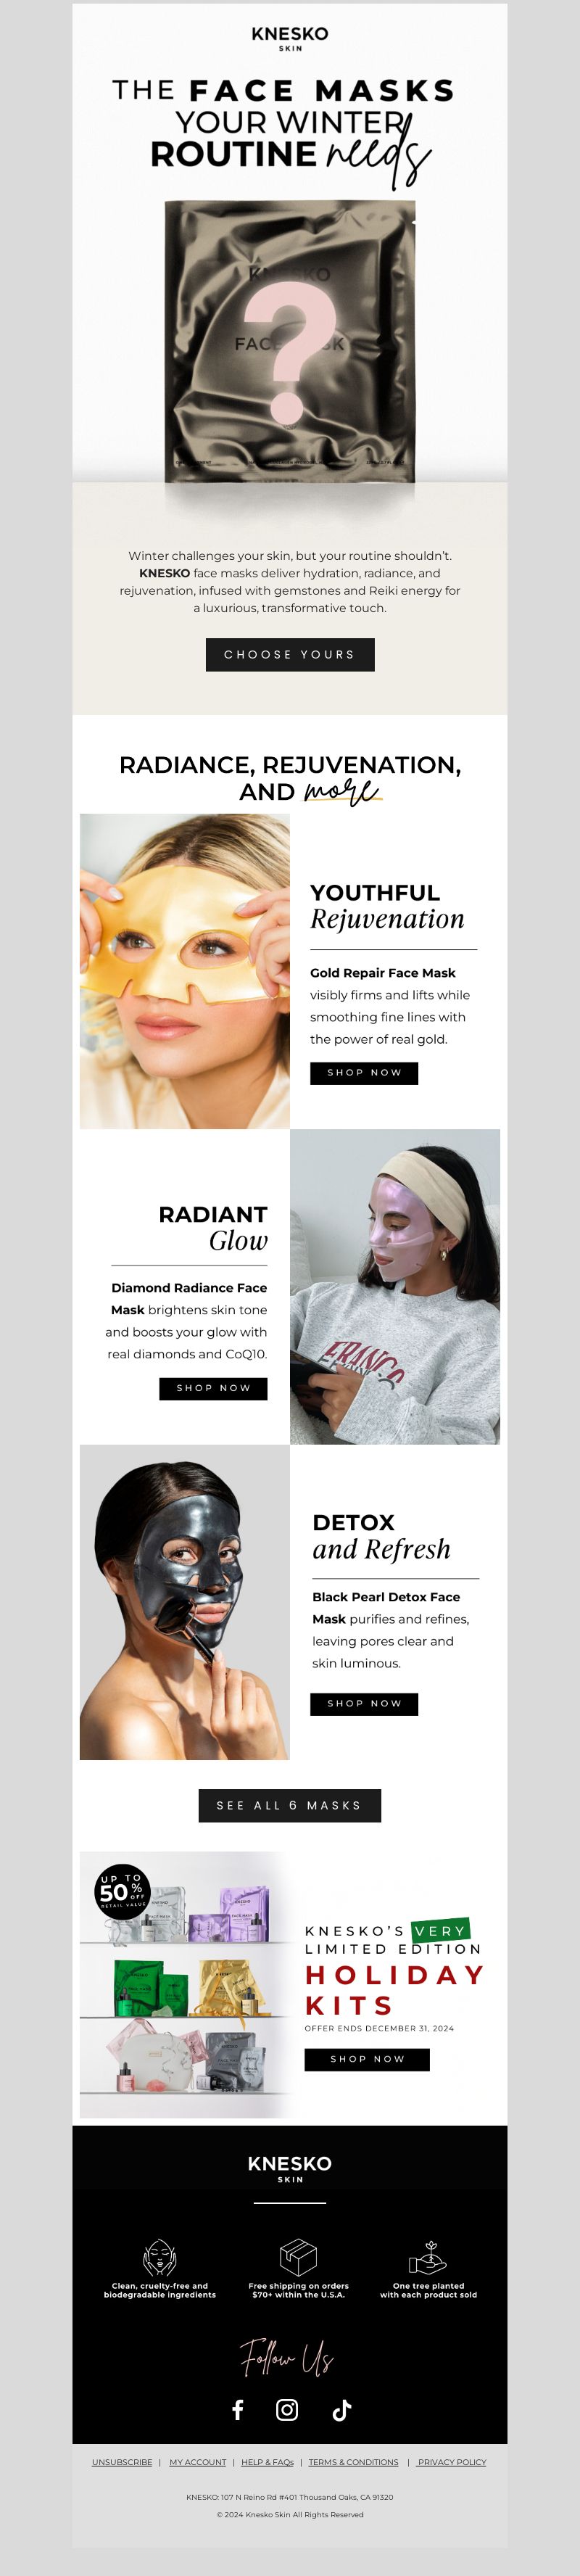Open the Help & FAQs link

(267, 2462)
